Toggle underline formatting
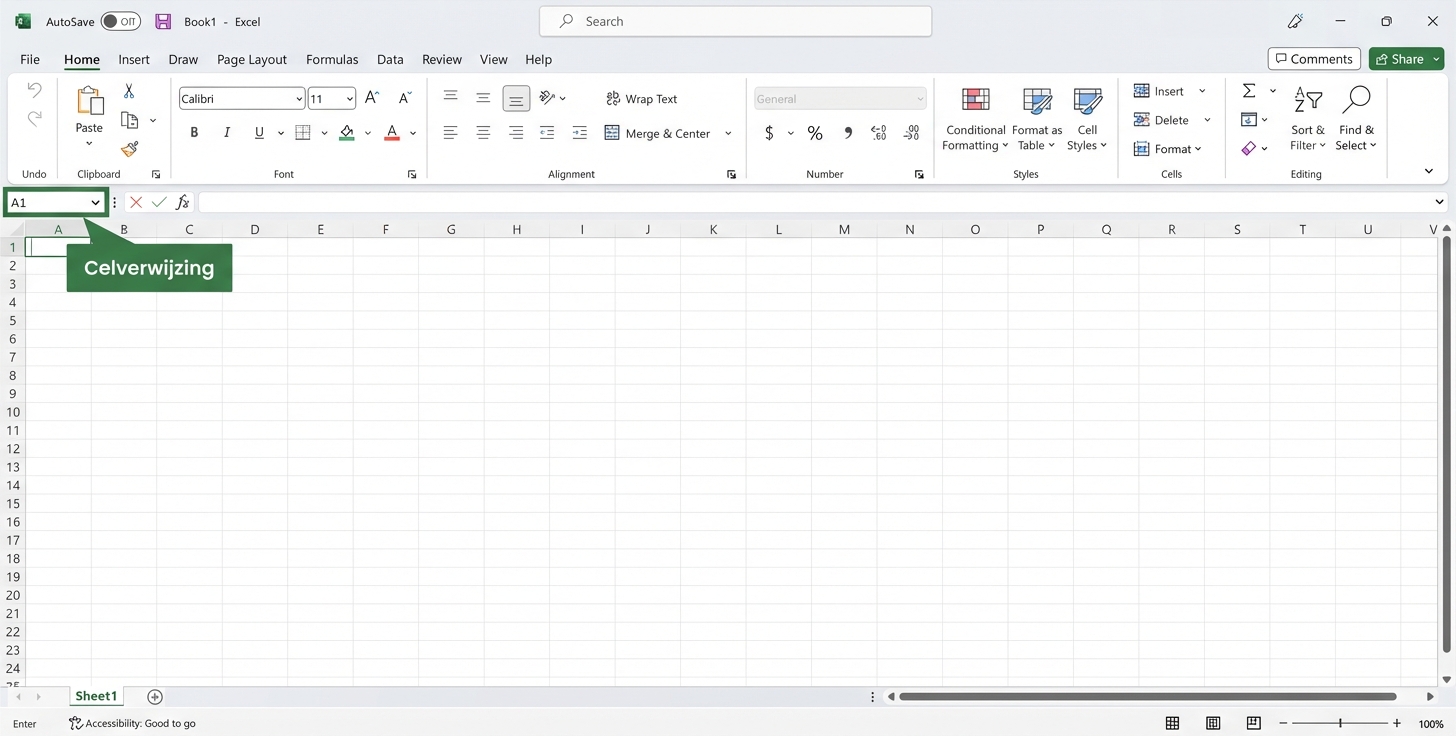Screen dimensions: 1456x736 point(259,132)
